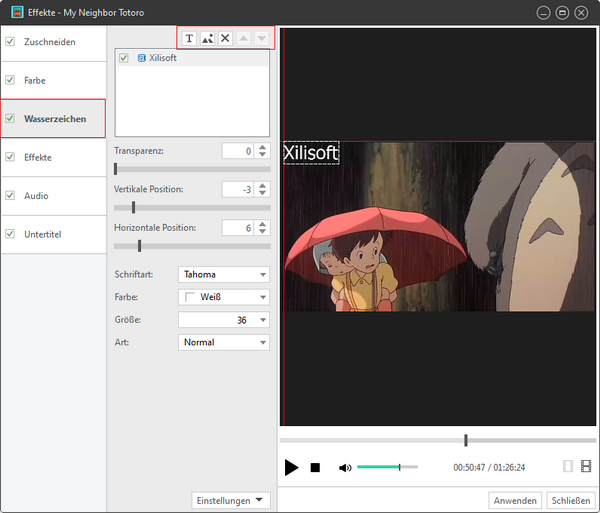This screenshot has width=600, height=513.
Task: Play the video preview
Action: click(291, 467)
